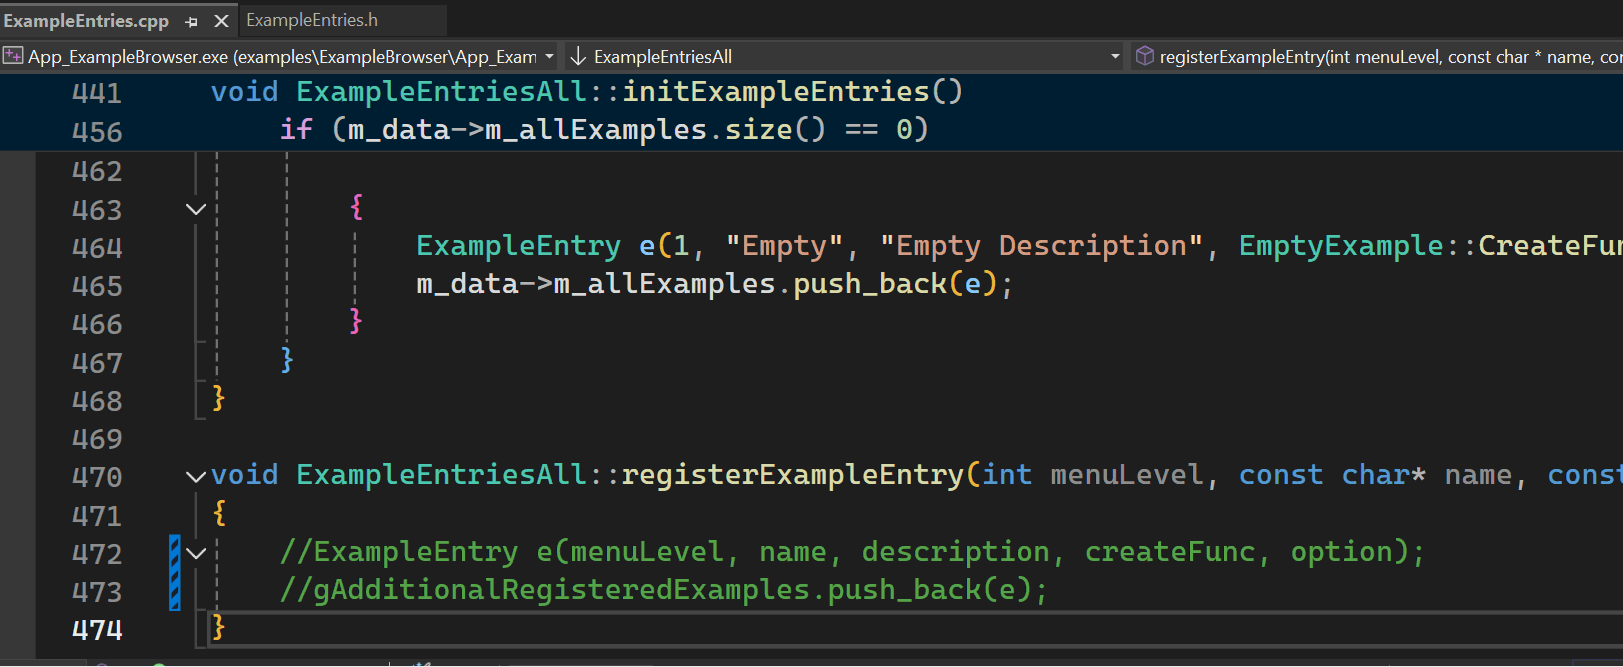Pin the ExampleEntries.cpp tab

(x=191, y=21)
